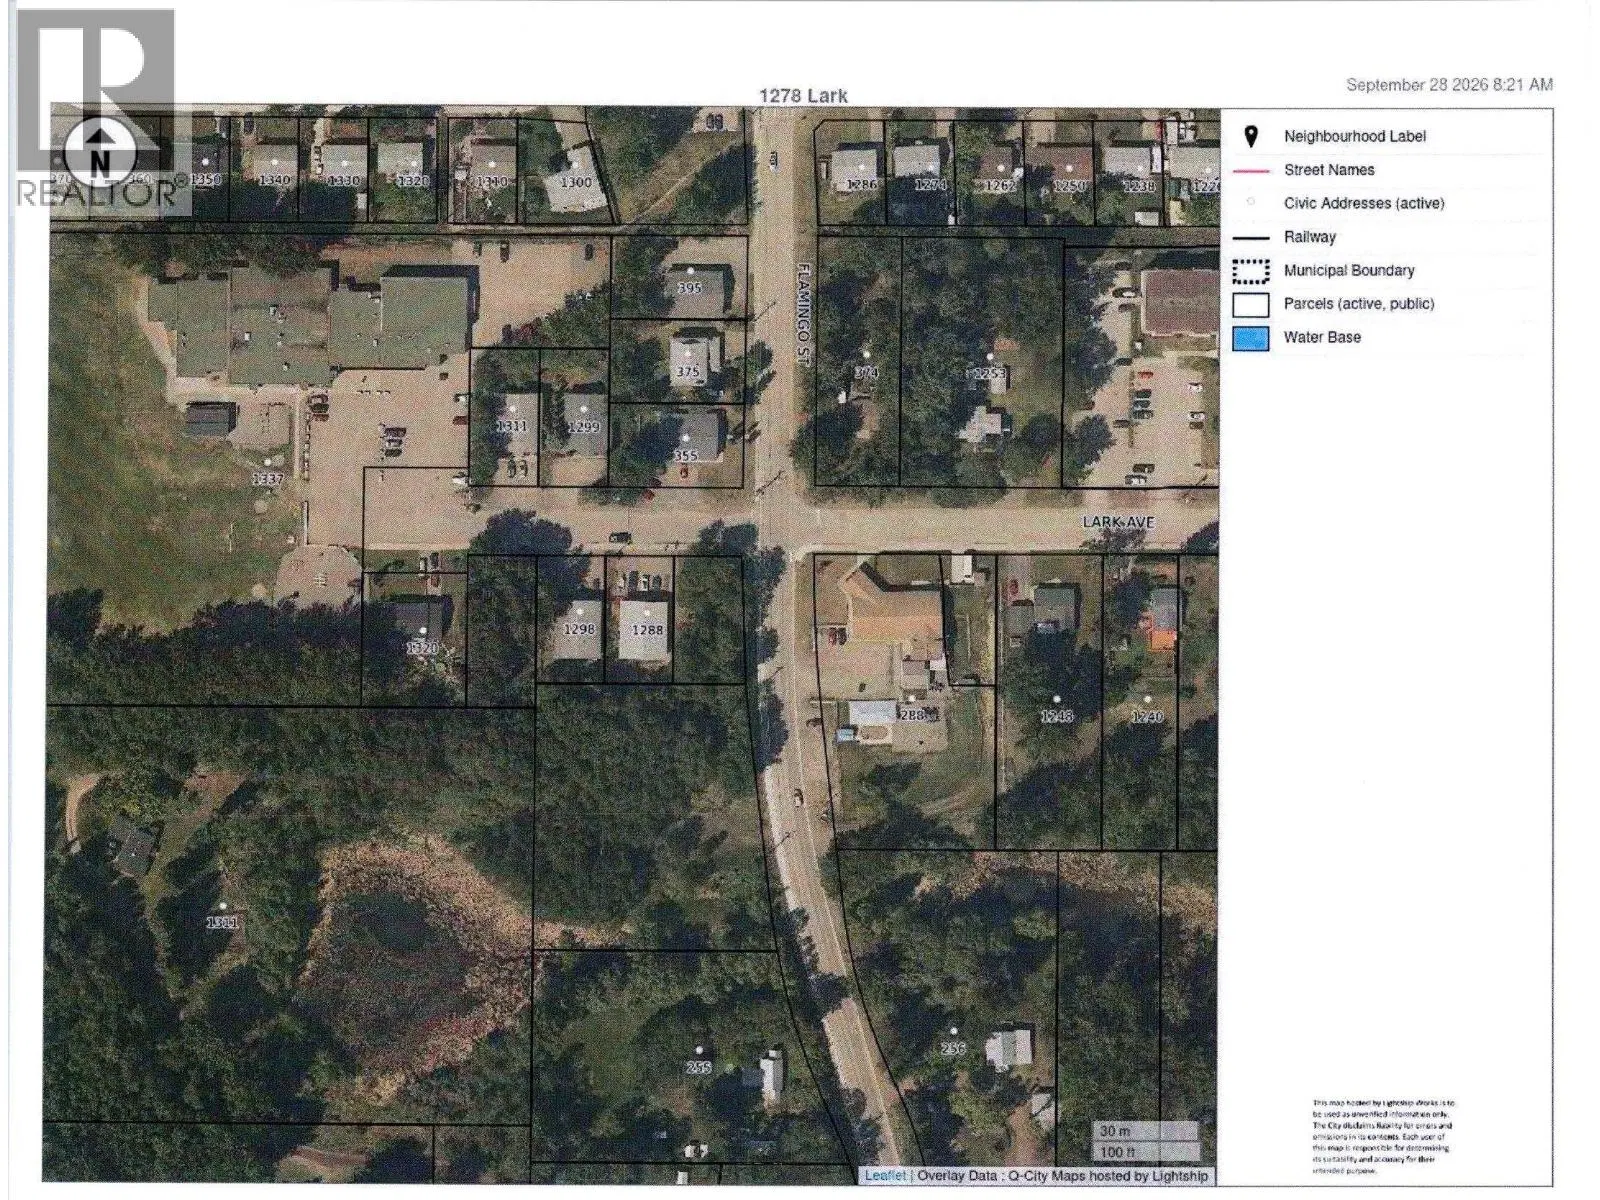Select civic address 1240 parcel
1600x1200 pixels.
coord(1147,716)
